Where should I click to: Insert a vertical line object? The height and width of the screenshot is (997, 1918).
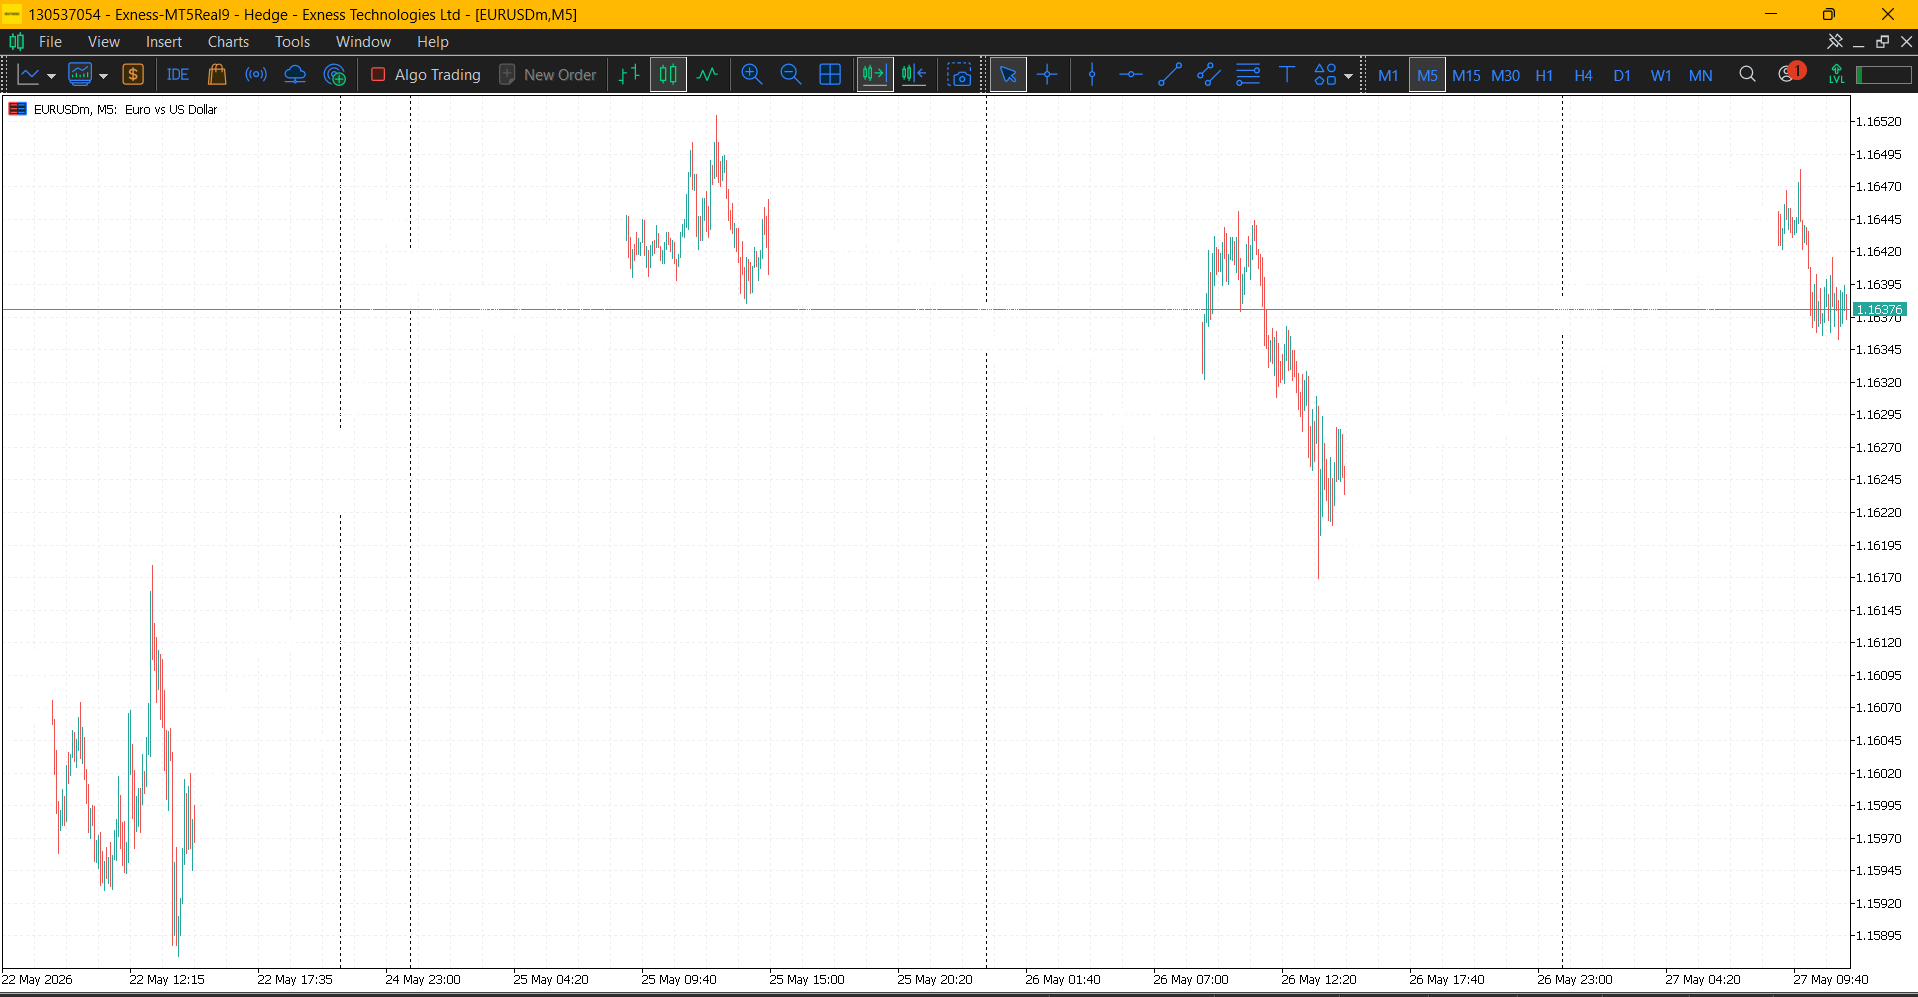(1092, 75)
